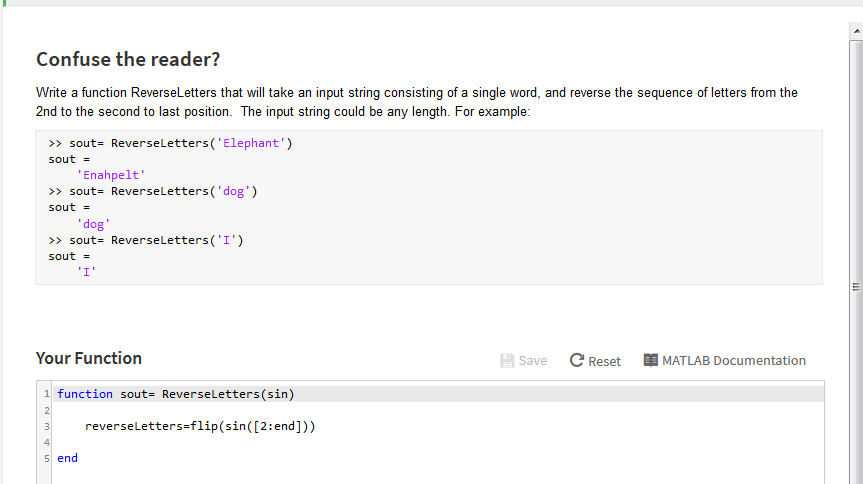Click the Reset circular arrow icon
The width and height of the screenshot is (863, 484).
point(576,360)
